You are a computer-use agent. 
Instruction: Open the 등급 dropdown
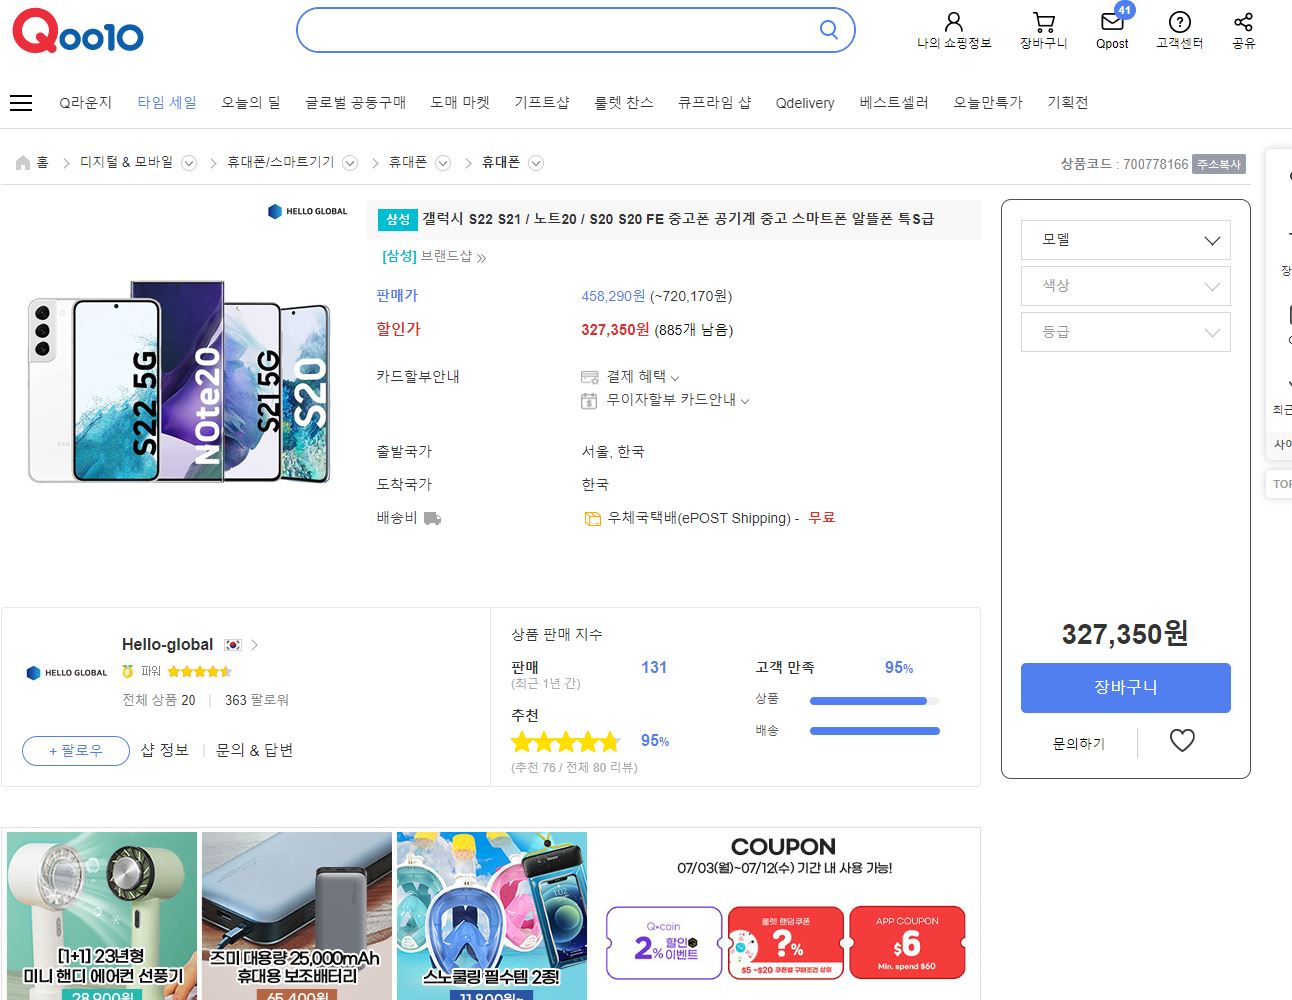click(x=1126, y=332)
